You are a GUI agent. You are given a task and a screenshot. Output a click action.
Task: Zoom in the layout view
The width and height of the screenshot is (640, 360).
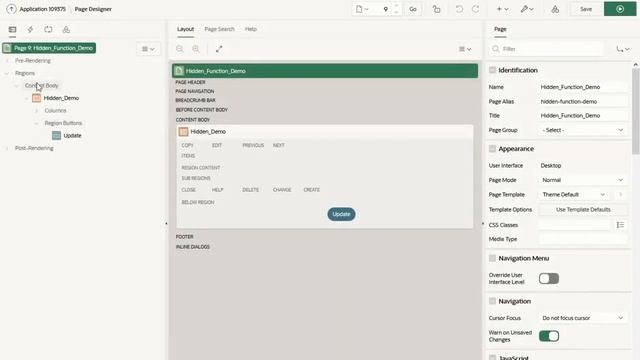point(196,49)
